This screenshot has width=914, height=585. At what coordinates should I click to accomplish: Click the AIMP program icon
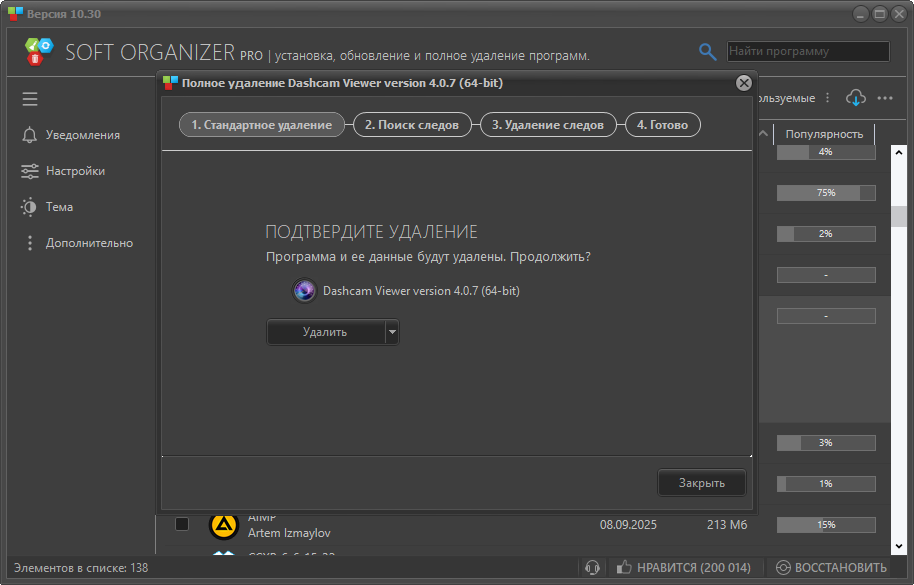coord(223,524)
